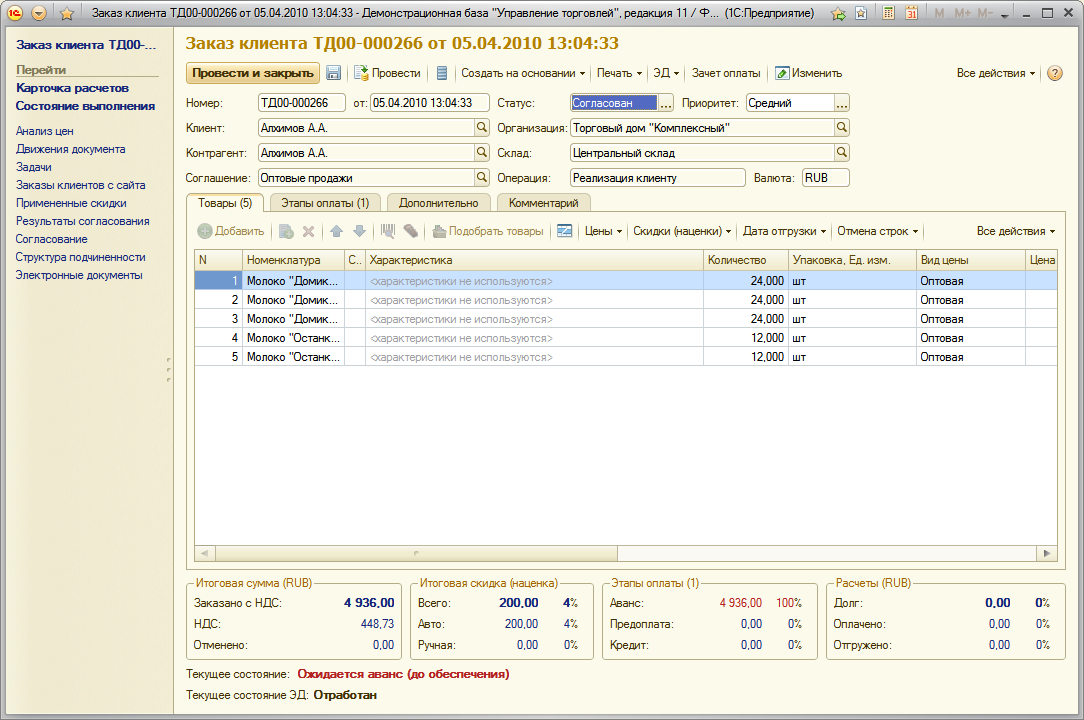Open the Печать dropdown menu

pos(619,73)
